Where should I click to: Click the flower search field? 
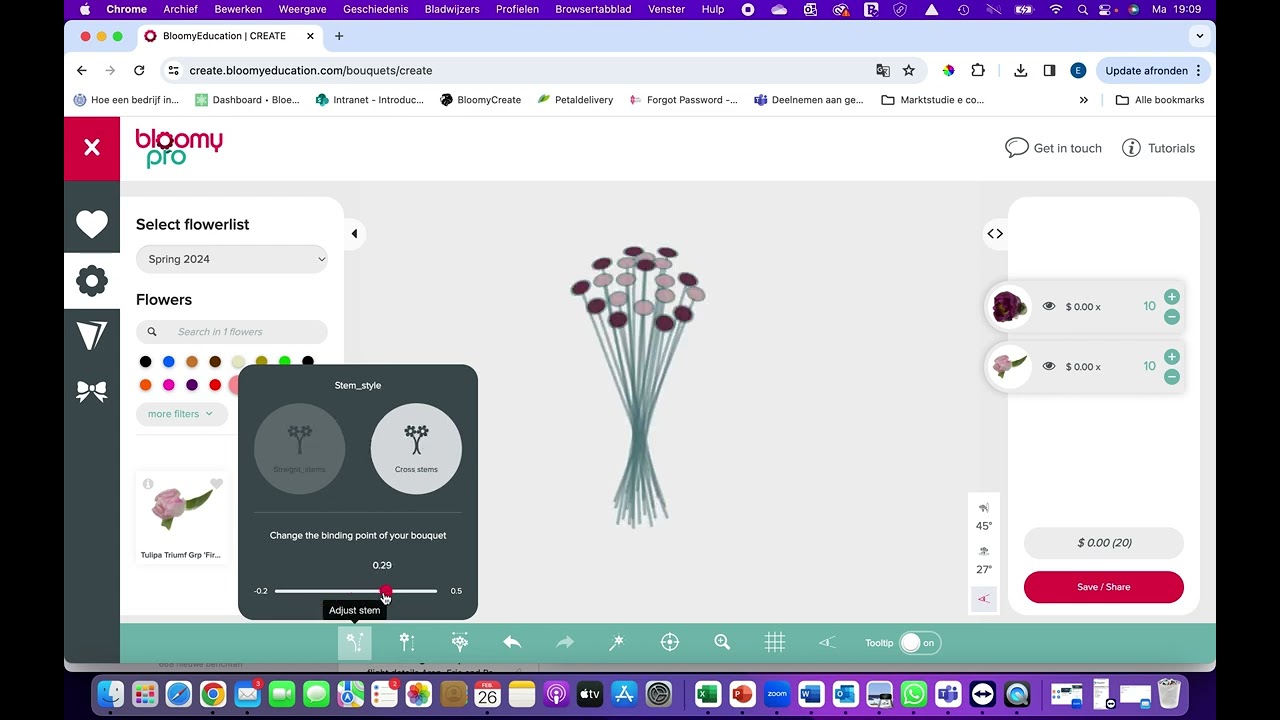(x=232, y=332)
